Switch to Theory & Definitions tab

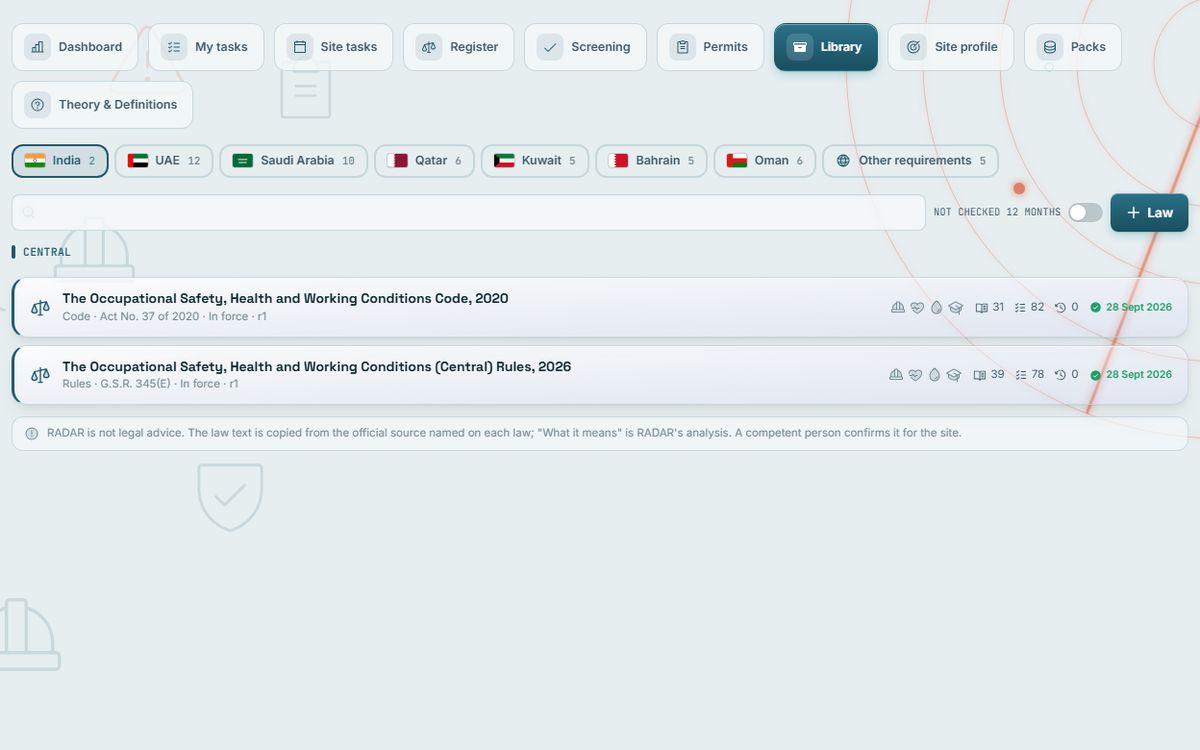(102, 105)
